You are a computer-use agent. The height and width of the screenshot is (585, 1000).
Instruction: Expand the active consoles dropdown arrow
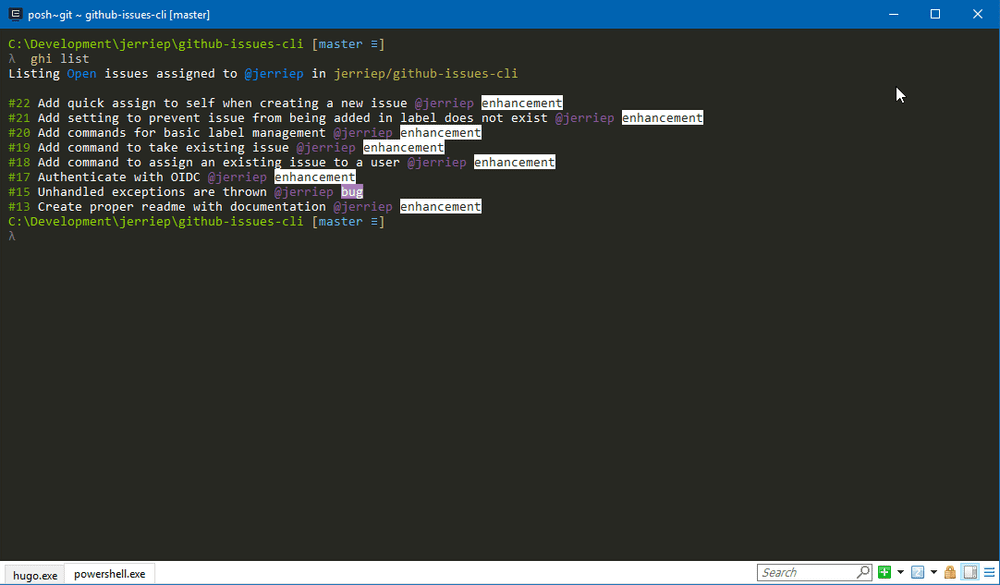(x=934, y=572)
